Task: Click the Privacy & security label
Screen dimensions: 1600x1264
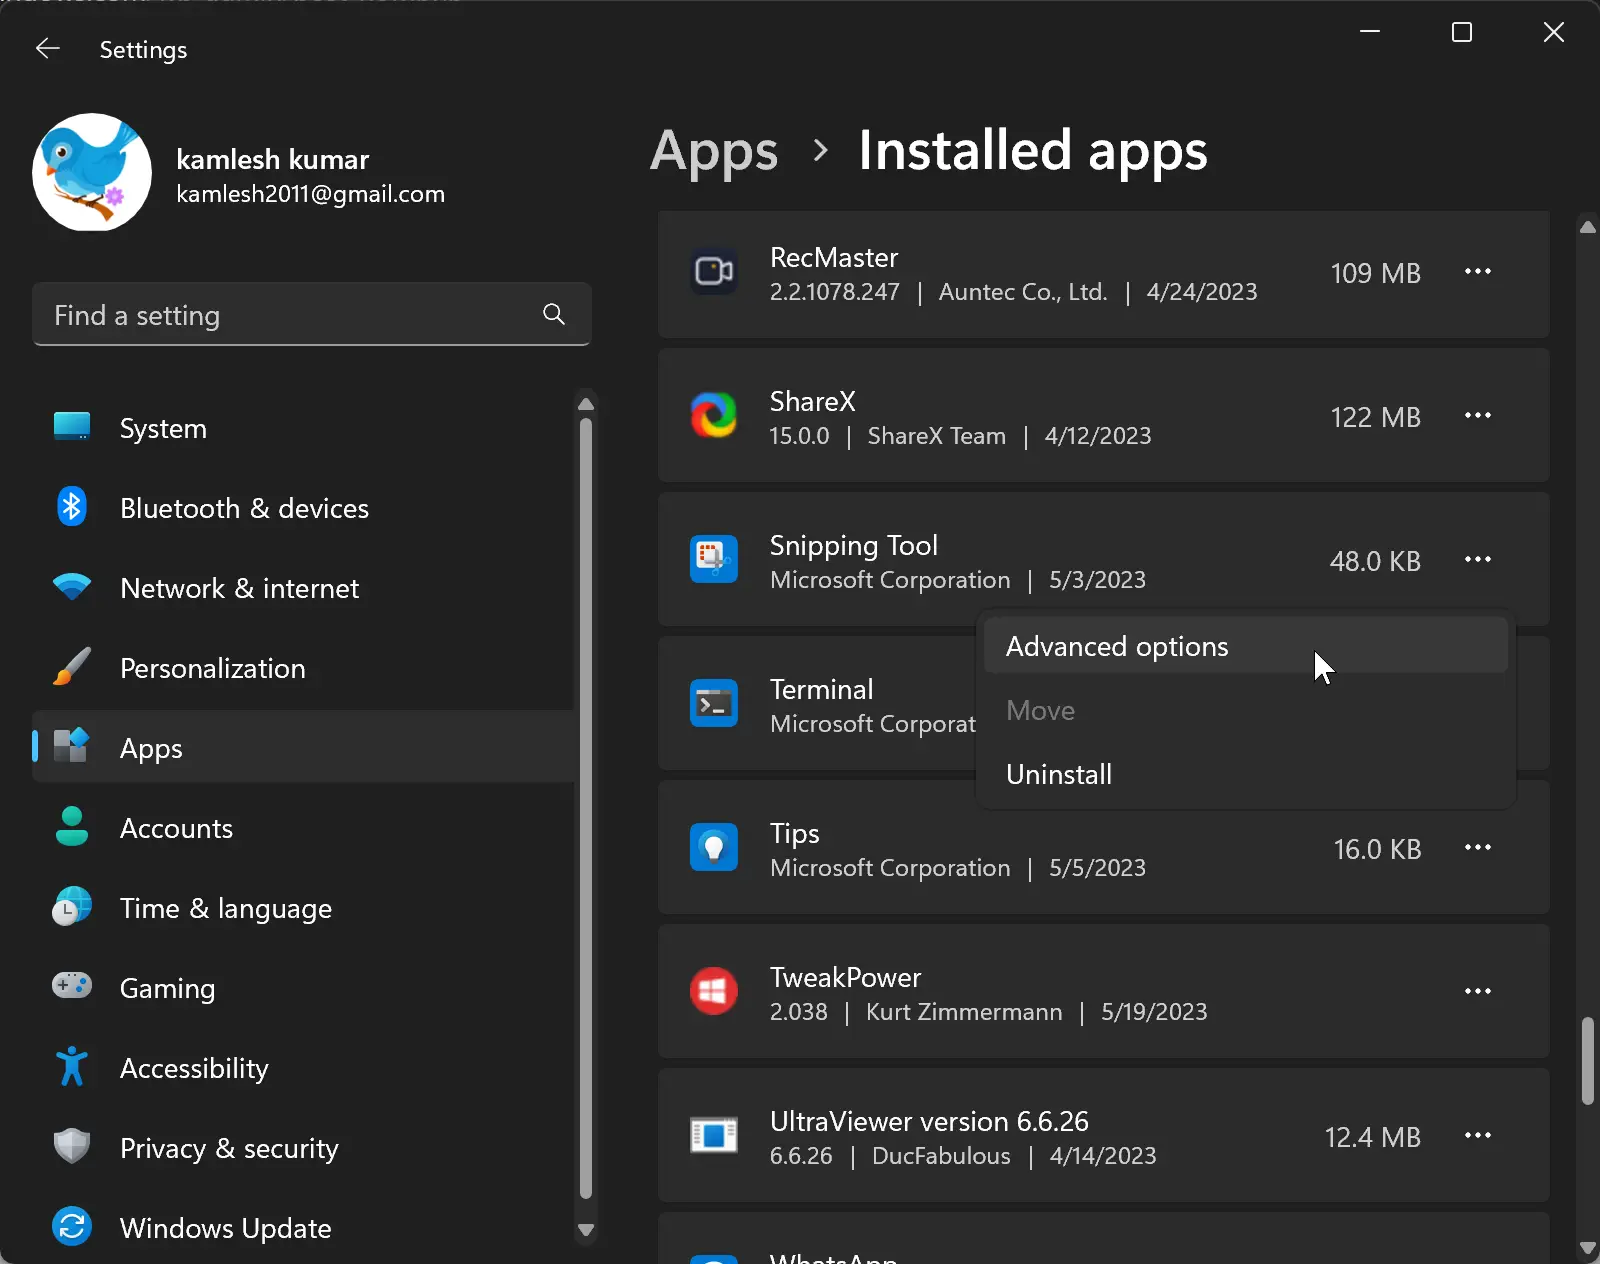Action: [229, 1148]
